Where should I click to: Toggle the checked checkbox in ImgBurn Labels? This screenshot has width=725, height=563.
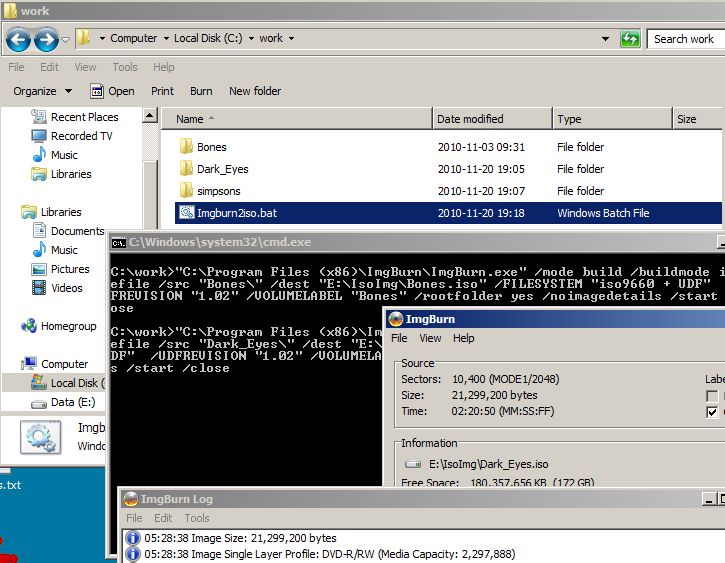click(712, 412)
